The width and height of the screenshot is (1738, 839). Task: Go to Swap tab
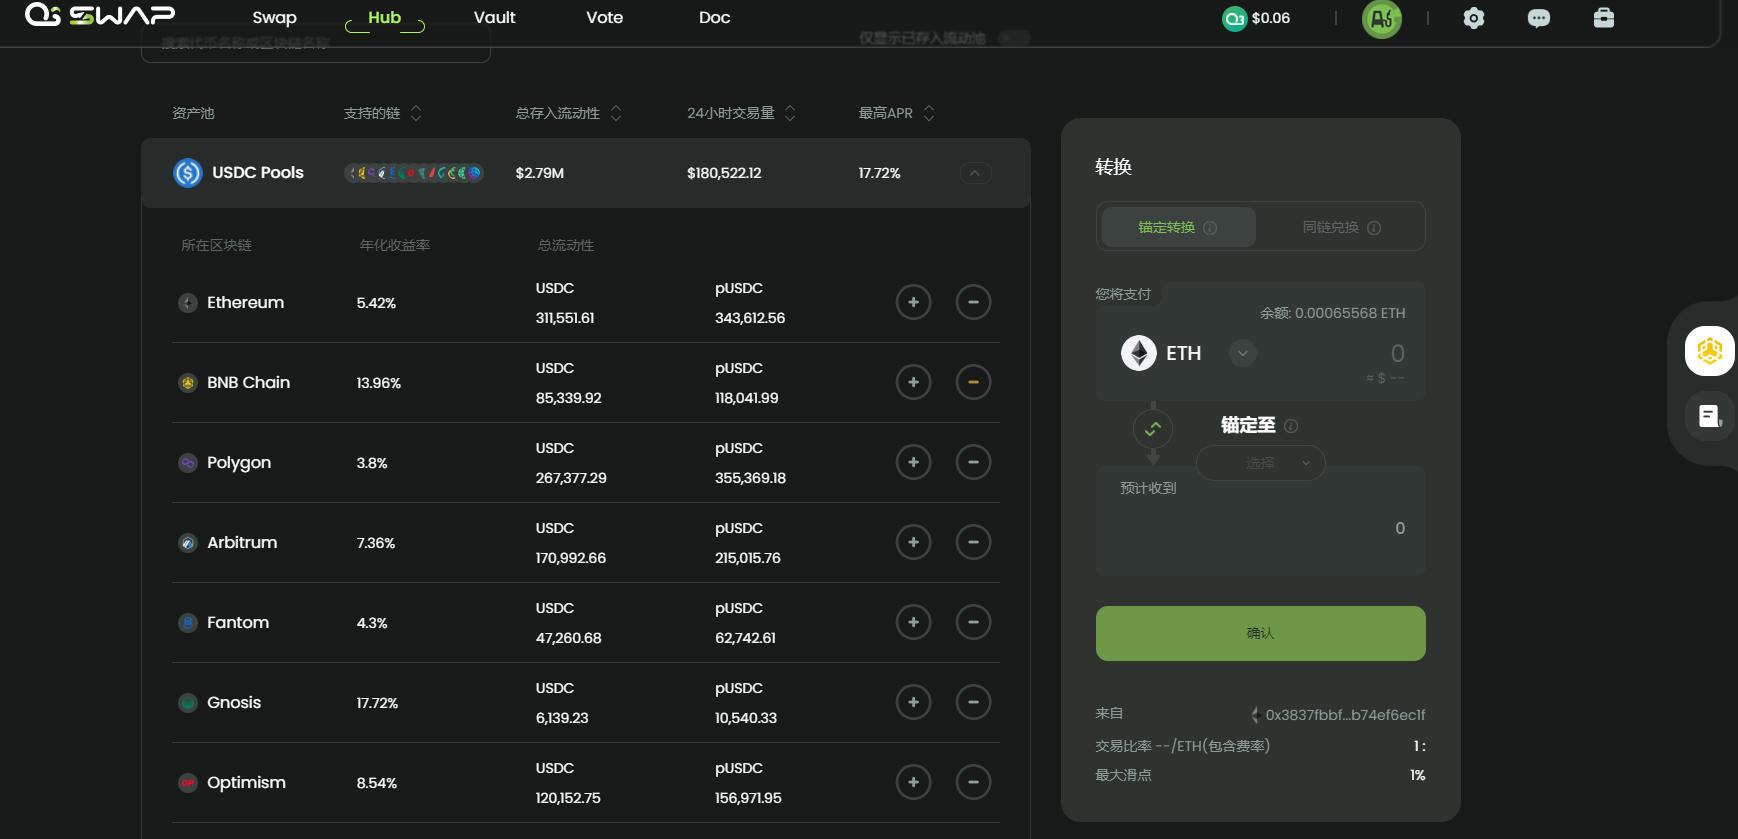(274, 18)
